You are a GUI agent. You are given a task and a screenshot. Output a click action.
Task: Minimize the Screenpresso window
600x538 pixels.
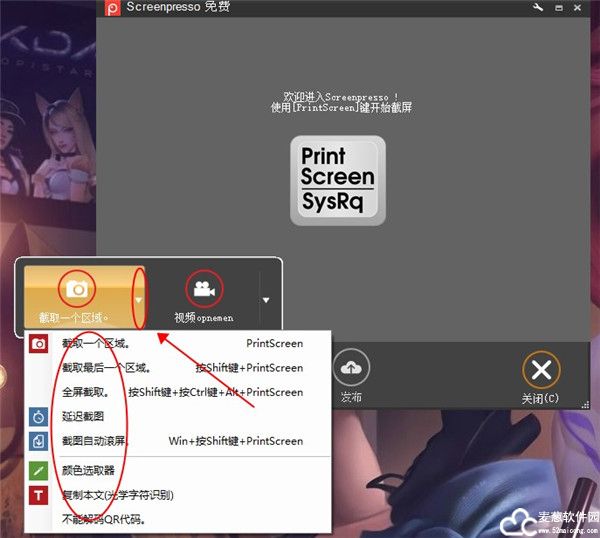(559, 8)
